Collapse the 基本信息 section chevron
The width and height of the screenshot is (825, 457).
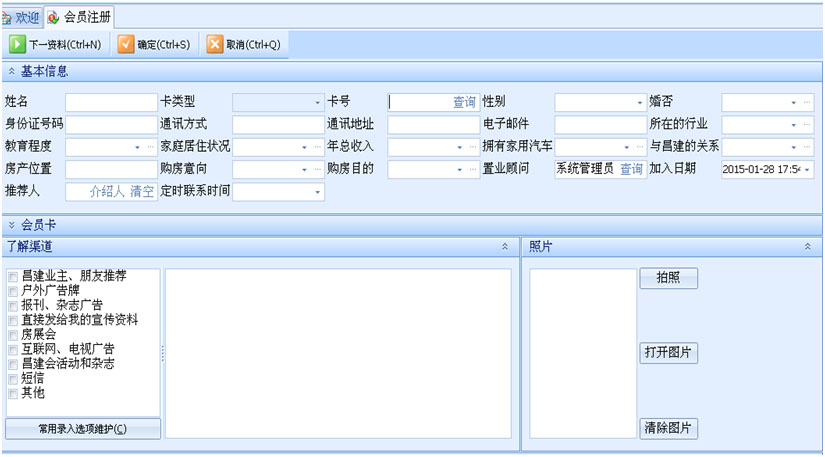click(11, 72)
